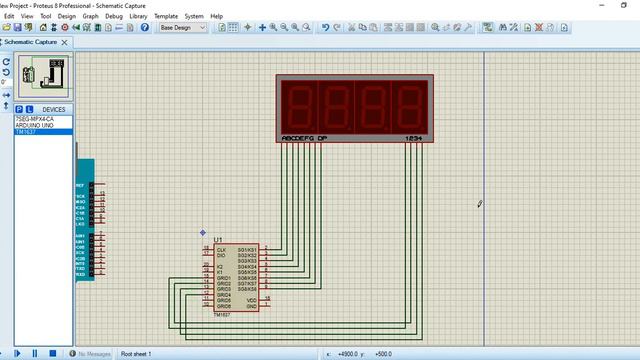Go to Home page icon

43,27
